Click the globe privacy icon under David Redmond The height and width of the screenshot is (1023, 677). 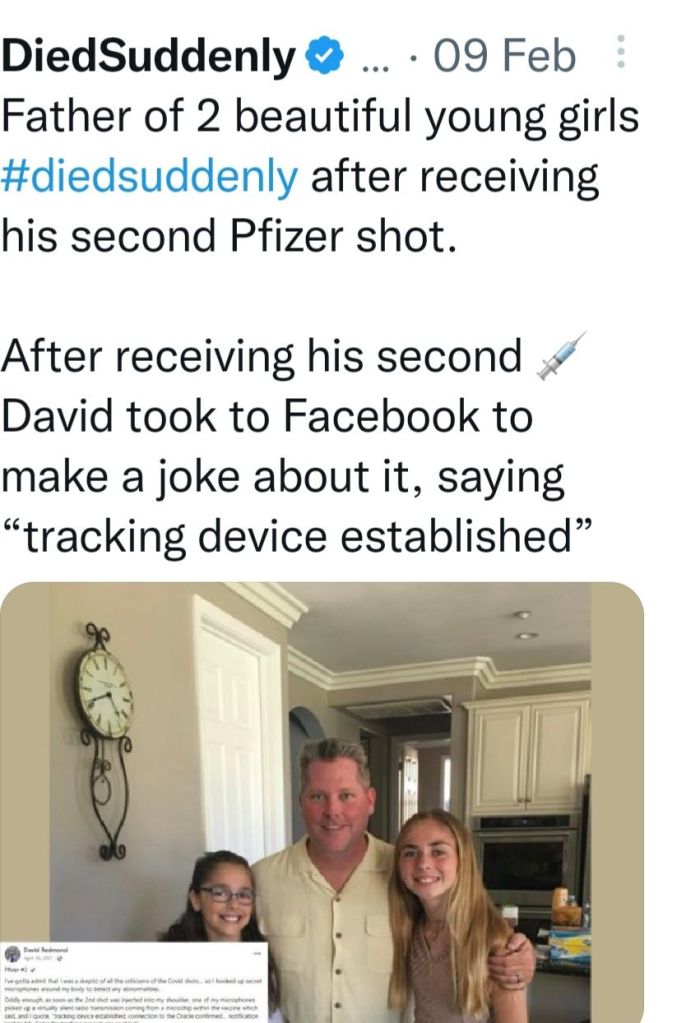click(x=61, y=957)
